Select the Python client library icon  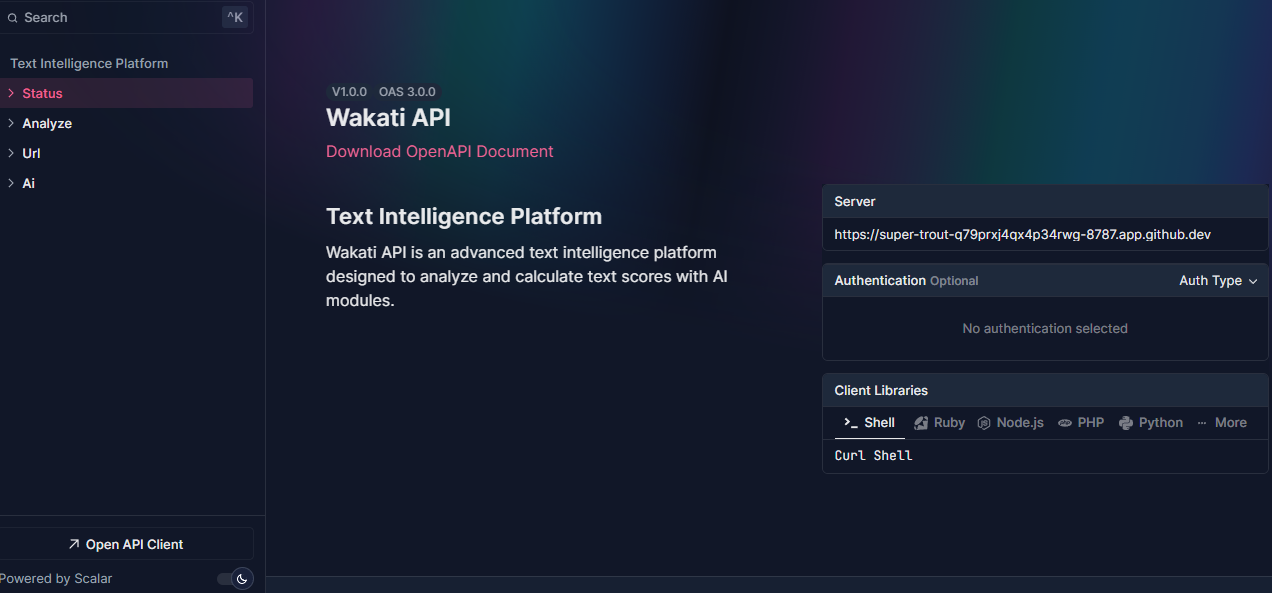[1122, 422]
